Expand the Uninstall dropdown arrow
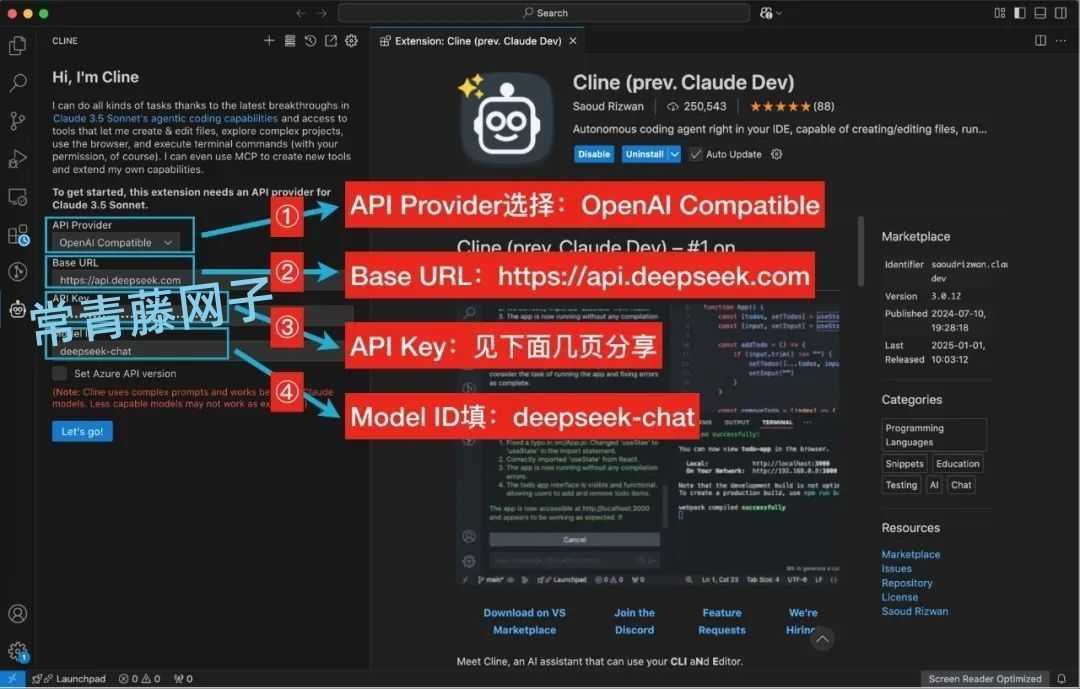The image size is (1080, 689). point(674,154)
